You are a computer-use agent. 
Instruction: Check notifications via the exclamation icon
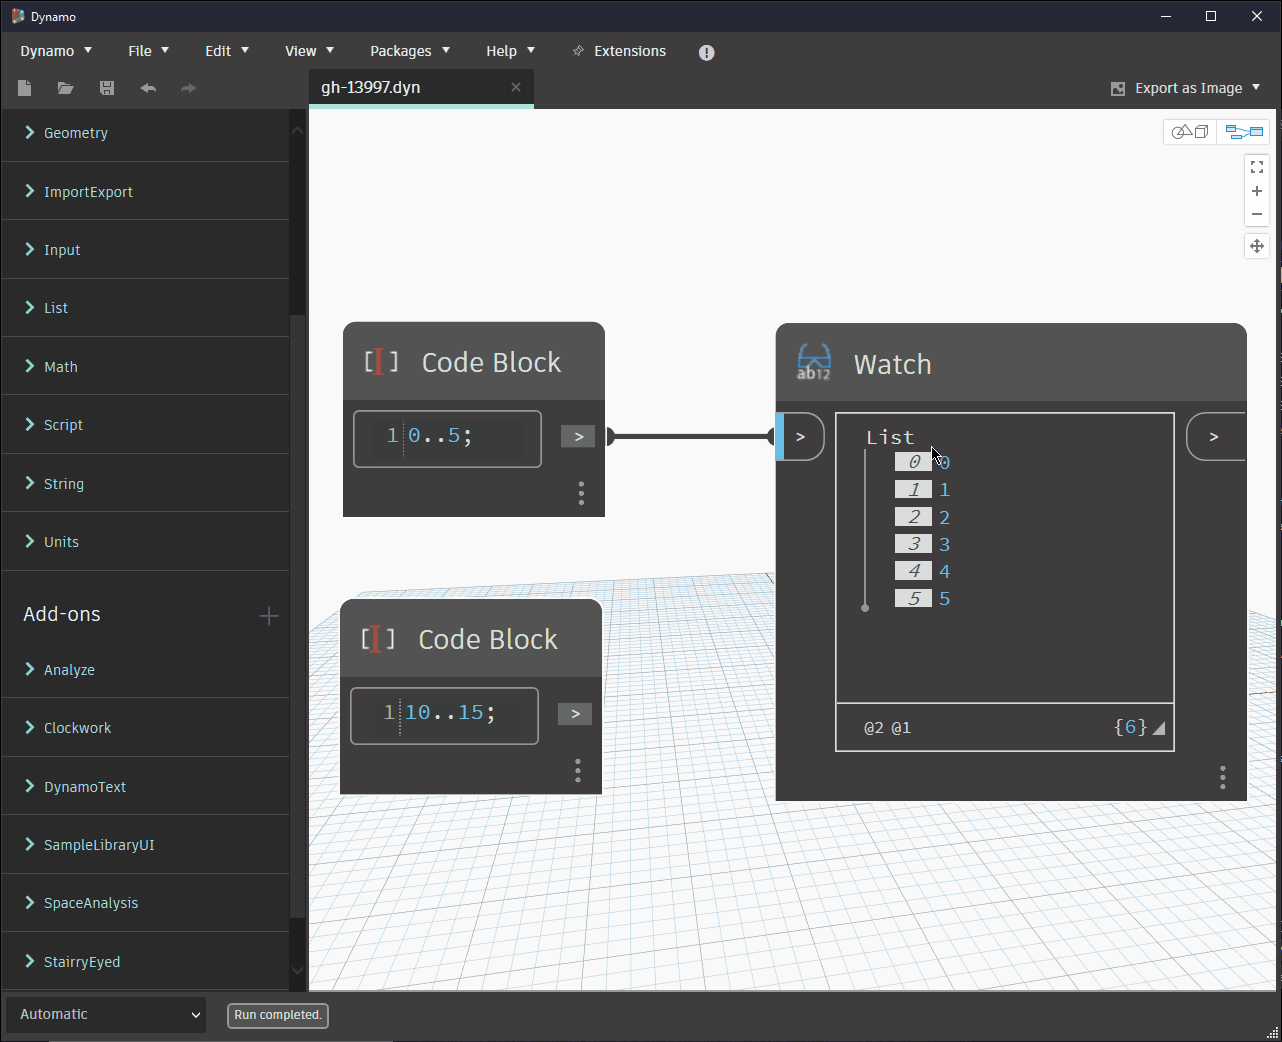706,52
